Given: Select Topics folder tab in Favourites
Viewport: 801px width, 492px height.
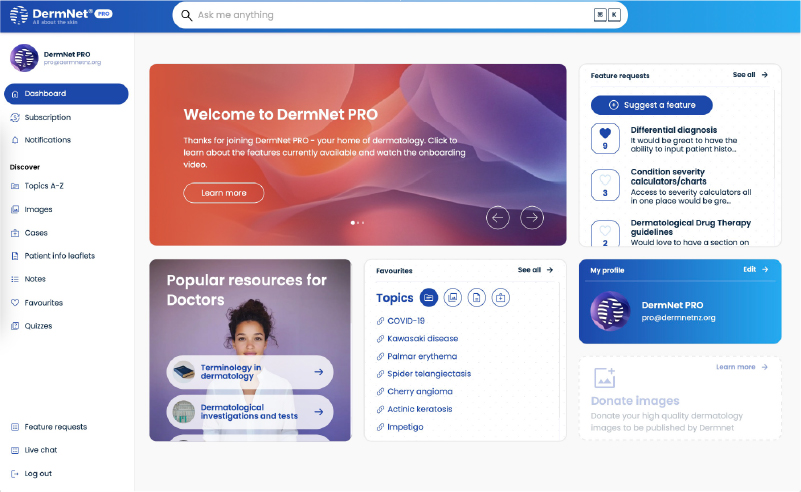Looking at the screenshot, I should click(x=429, y=298).
